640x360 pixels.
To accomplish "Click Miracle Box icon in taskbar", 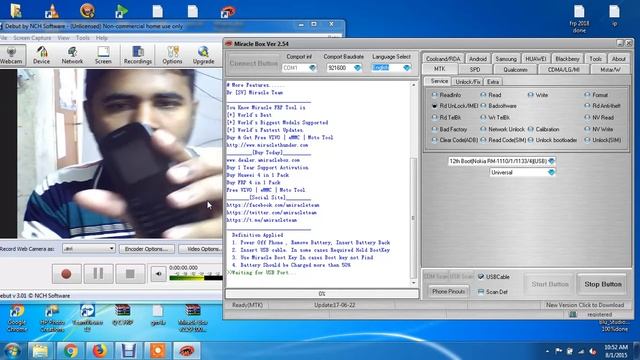I will pos(187,351).
